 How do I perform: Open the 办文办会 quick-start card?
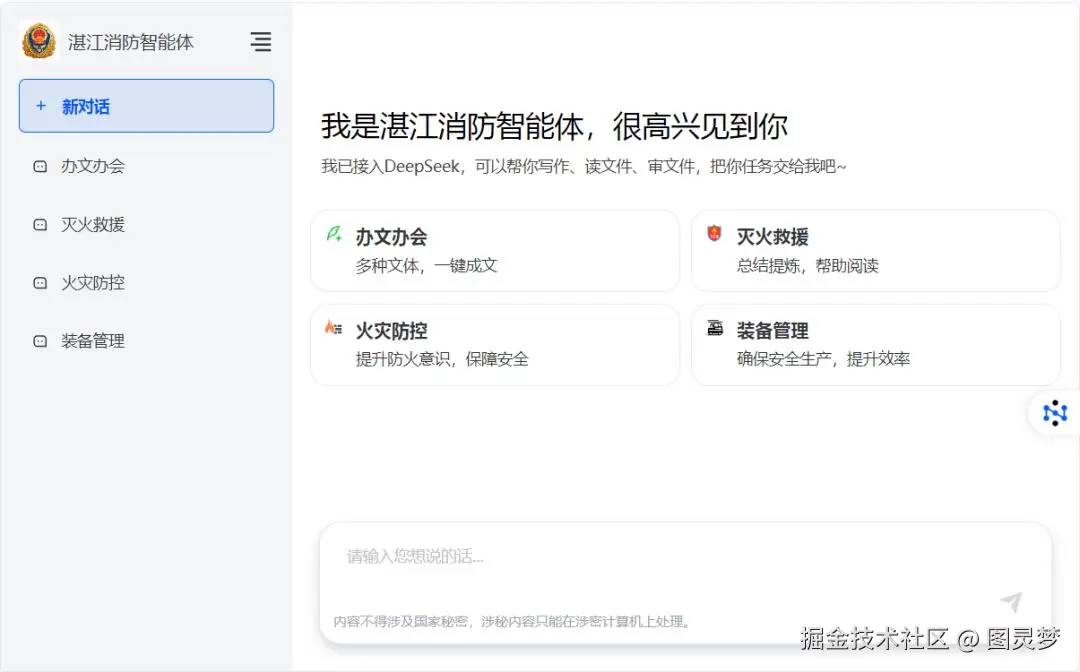(x=495, y=250)
